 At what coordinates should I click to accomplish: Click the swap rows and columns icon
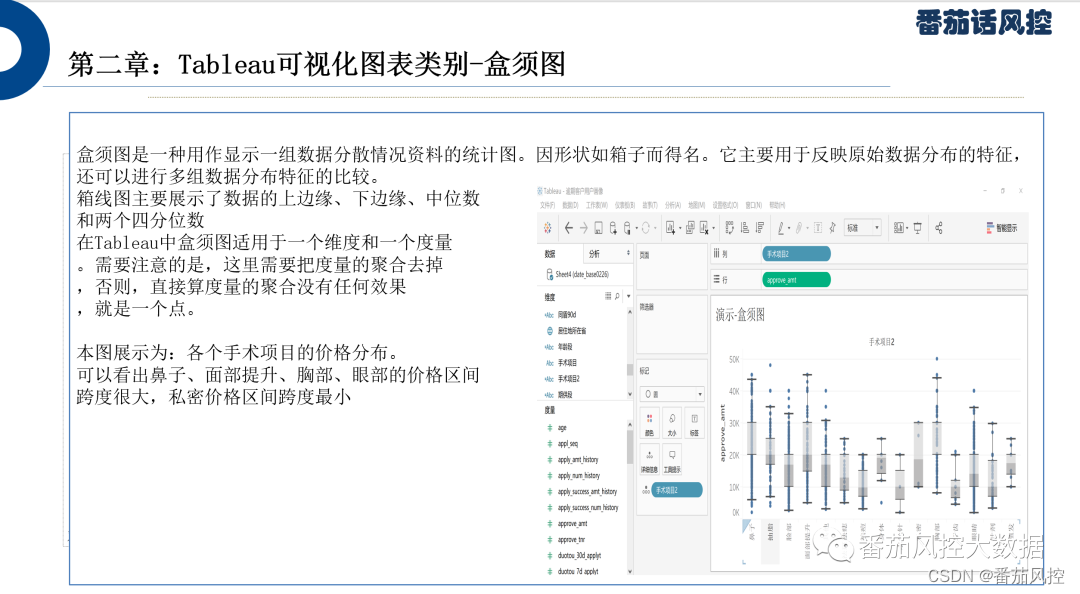[729, 227]
